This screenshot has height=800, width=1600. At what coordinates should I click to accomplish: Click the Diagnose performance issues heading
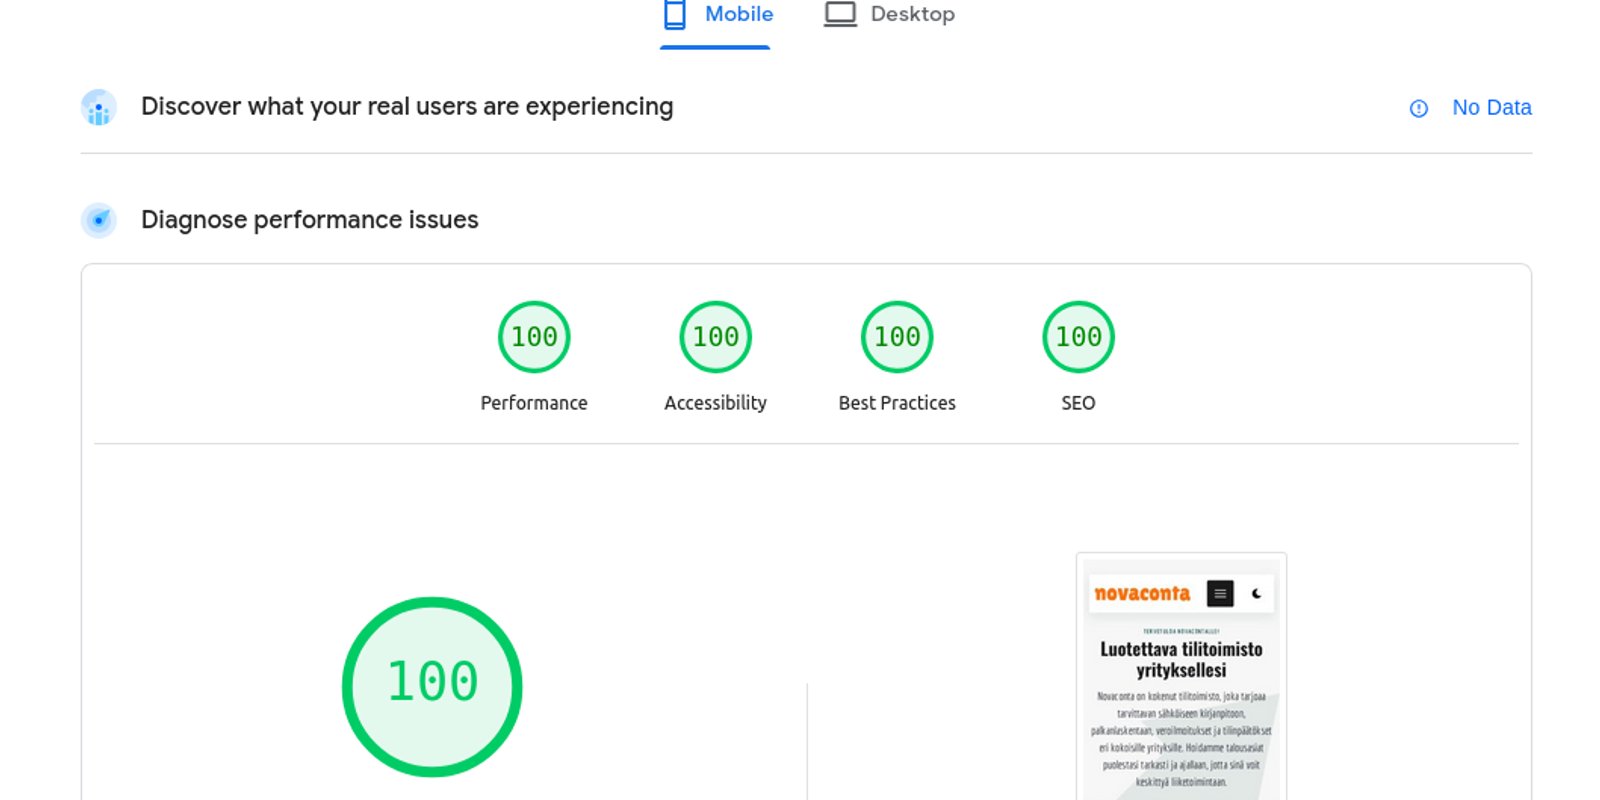click(x=310, y=220)
